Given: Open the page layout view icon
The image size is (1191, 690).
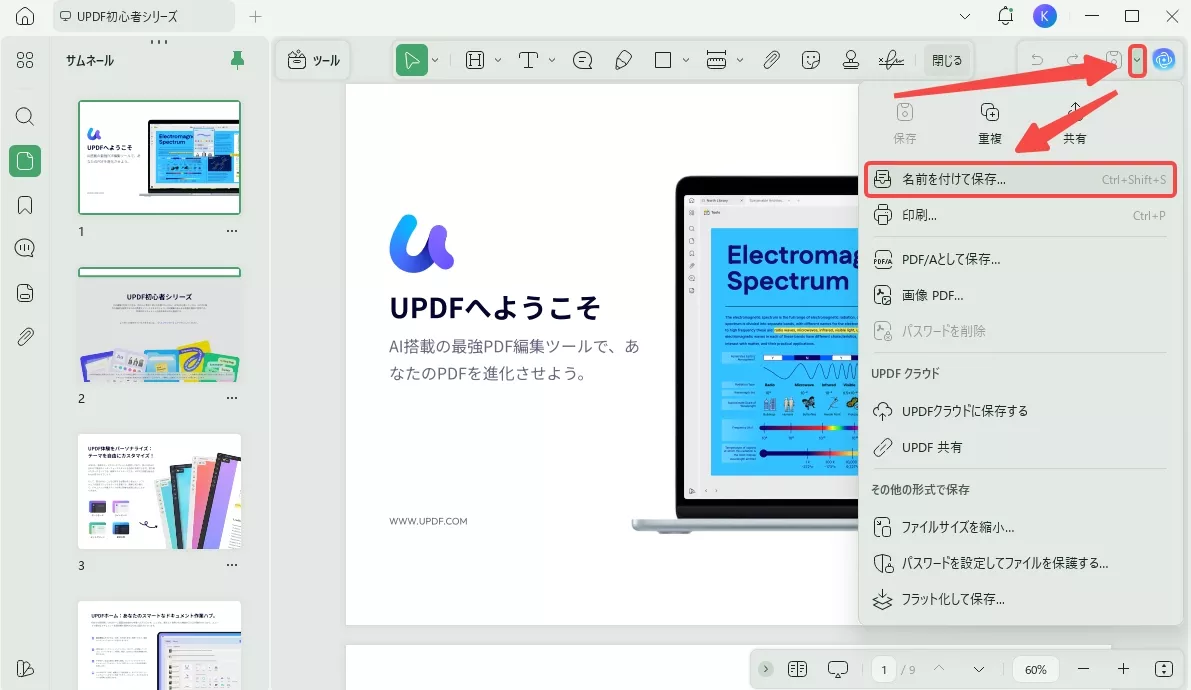Looking at the screenshot, I should click(x=797, y=669).
